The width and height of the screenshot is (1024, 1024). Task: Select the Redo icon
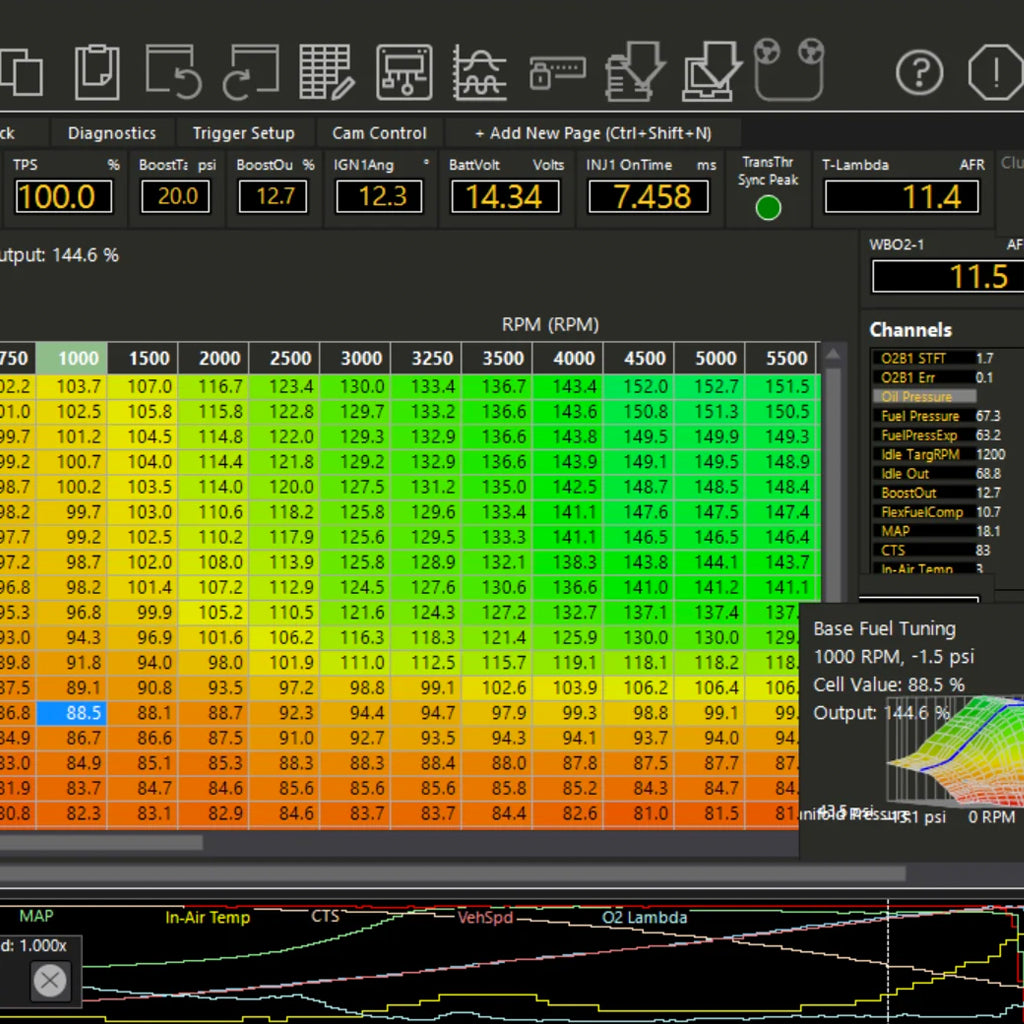tap(251, 72)
